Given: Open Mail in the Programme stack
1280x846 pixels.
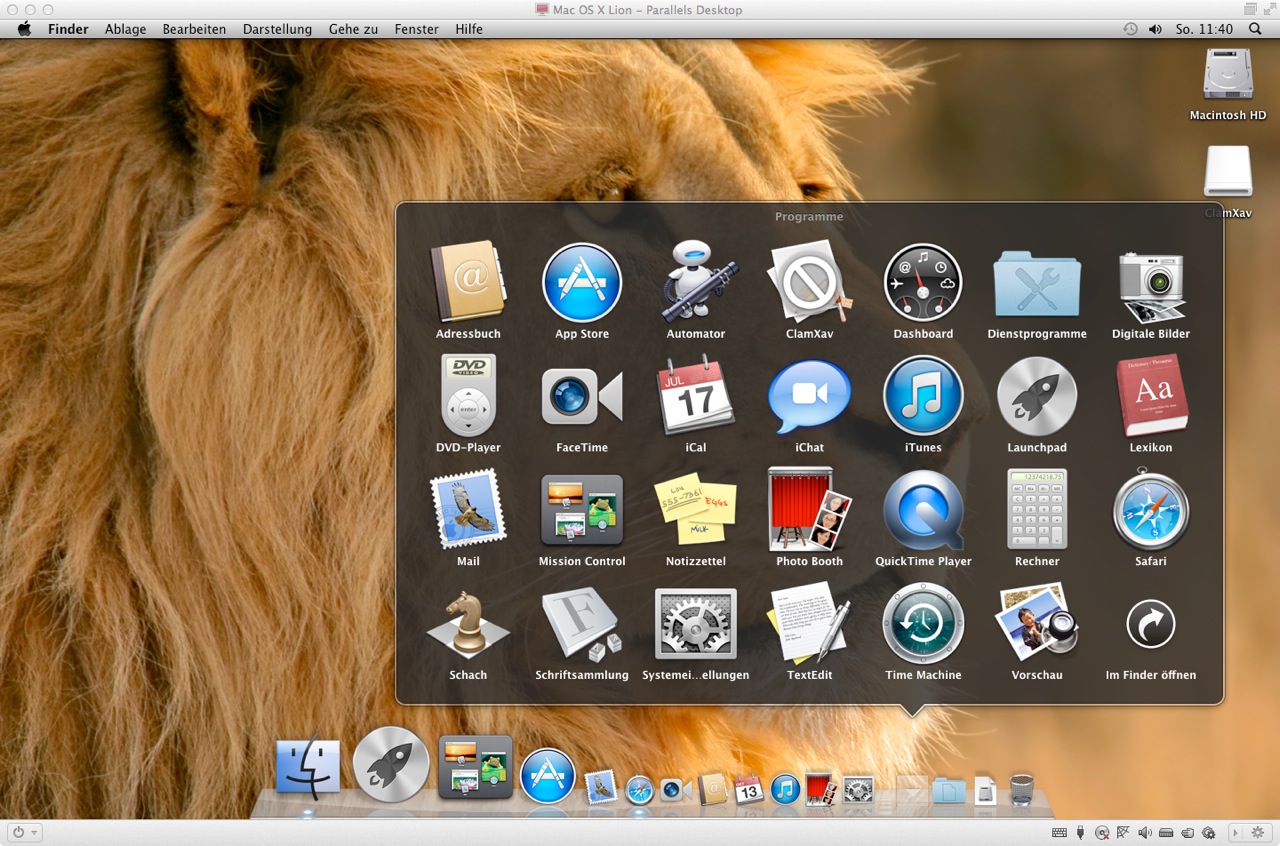Looking at the screenshot, I should tap(468, 510).
